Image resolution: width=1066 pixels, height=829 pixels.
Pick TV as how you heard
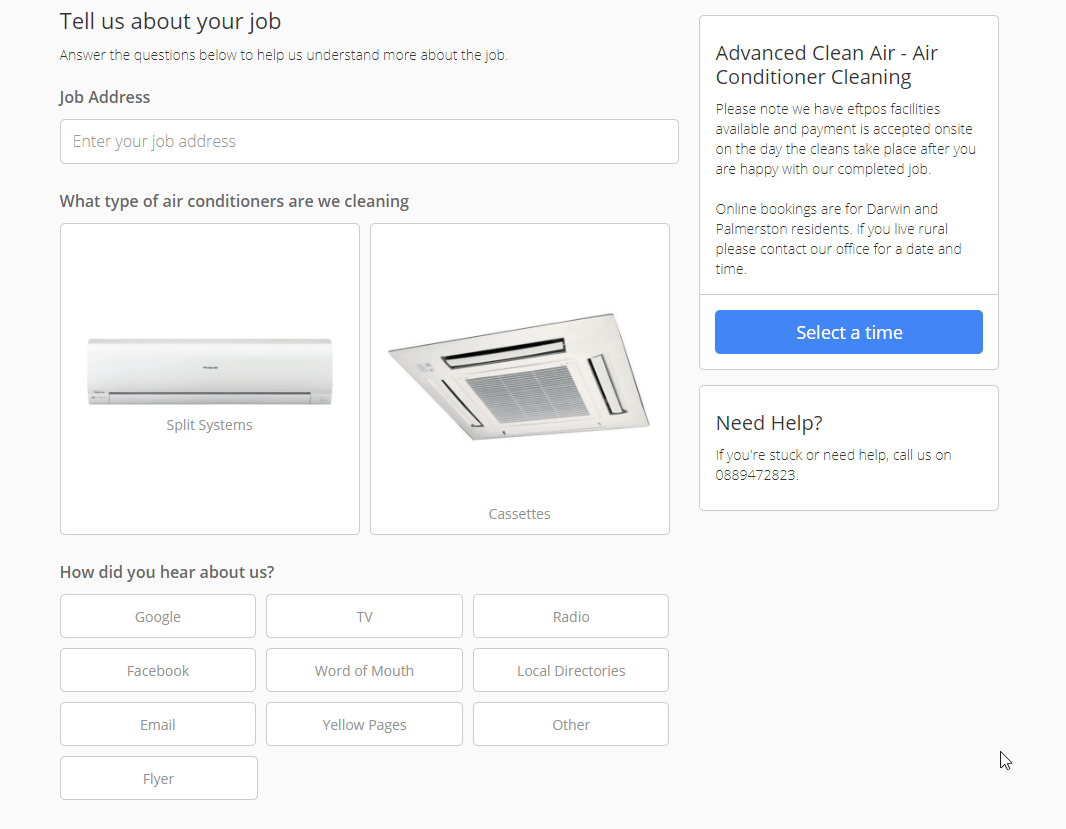[x=364, y=617]
